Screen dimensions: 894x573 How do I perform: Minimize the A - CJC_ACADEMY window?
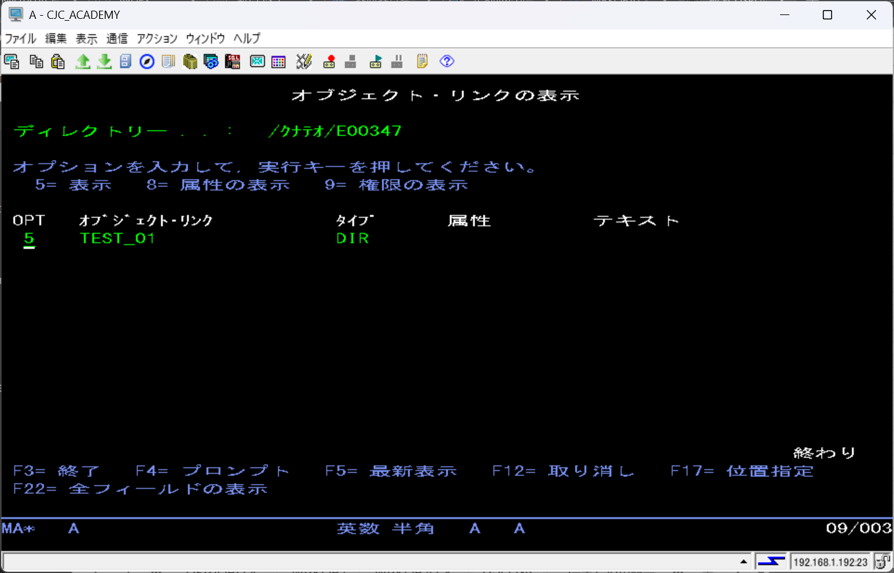click(x=783, y=15)
